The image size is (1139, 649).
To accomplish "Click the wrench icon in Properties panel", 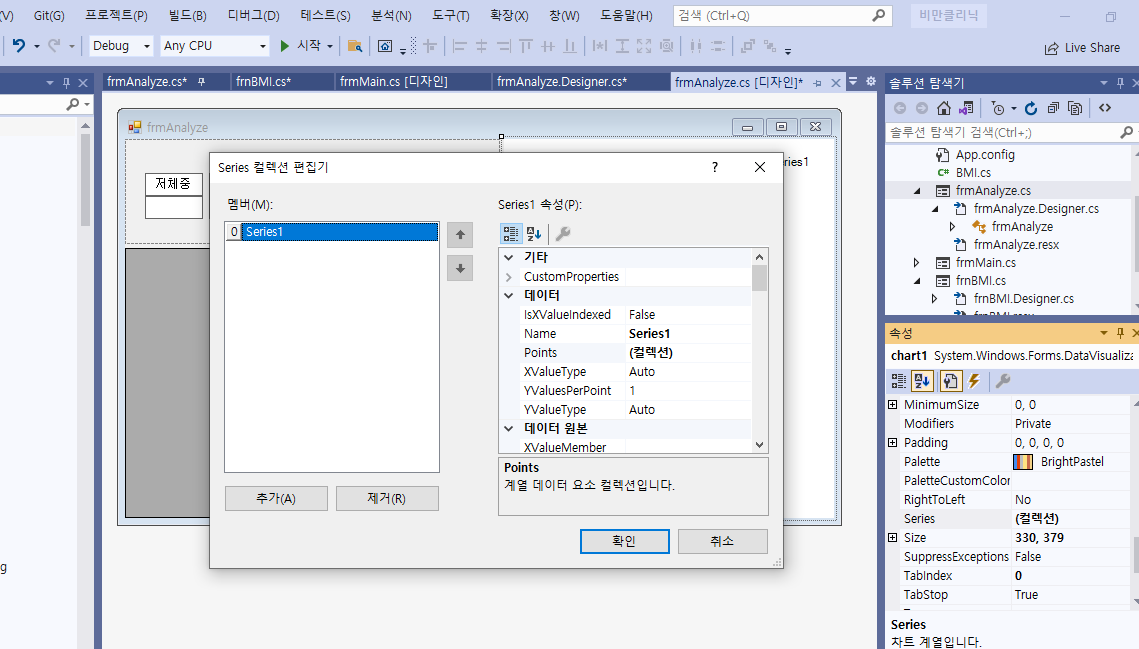I will pos(1003,381).
